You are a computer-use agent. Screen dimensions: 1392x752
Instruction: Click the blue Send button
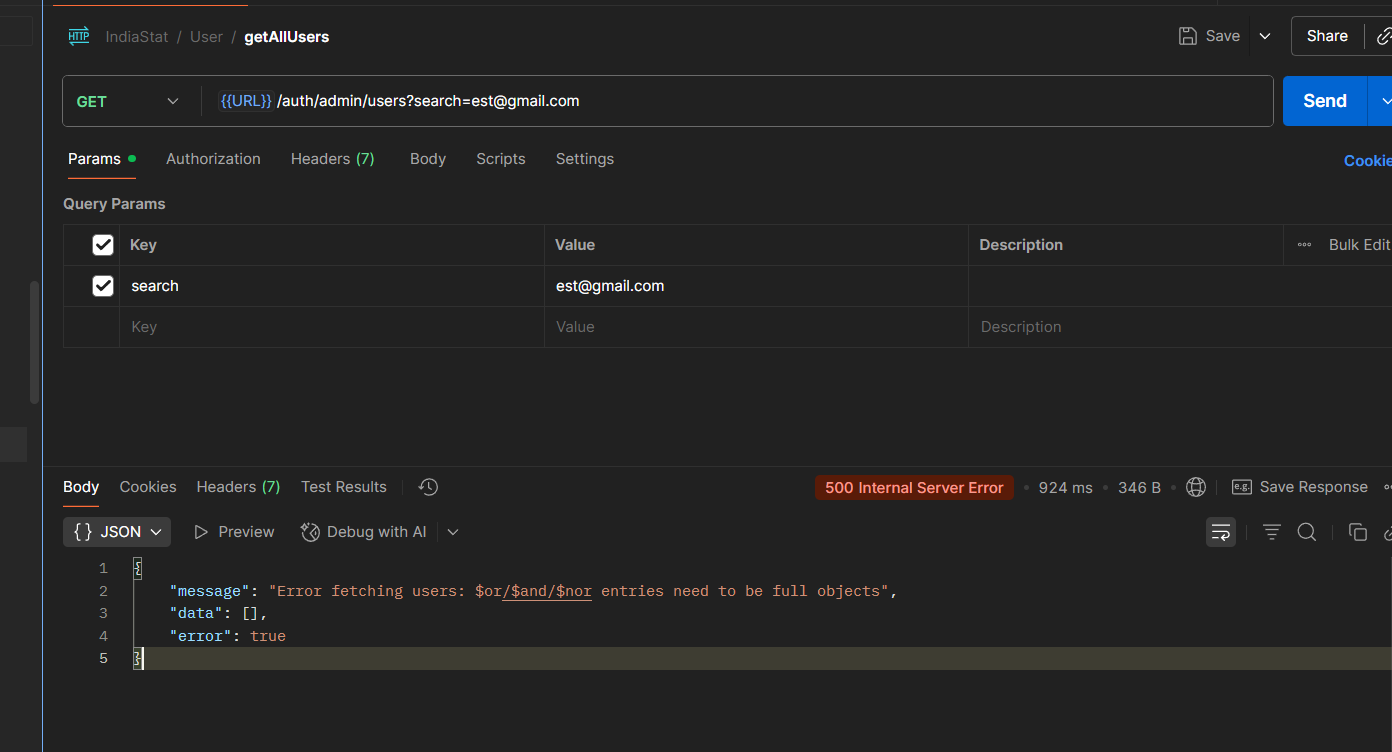click(1324, 101)
